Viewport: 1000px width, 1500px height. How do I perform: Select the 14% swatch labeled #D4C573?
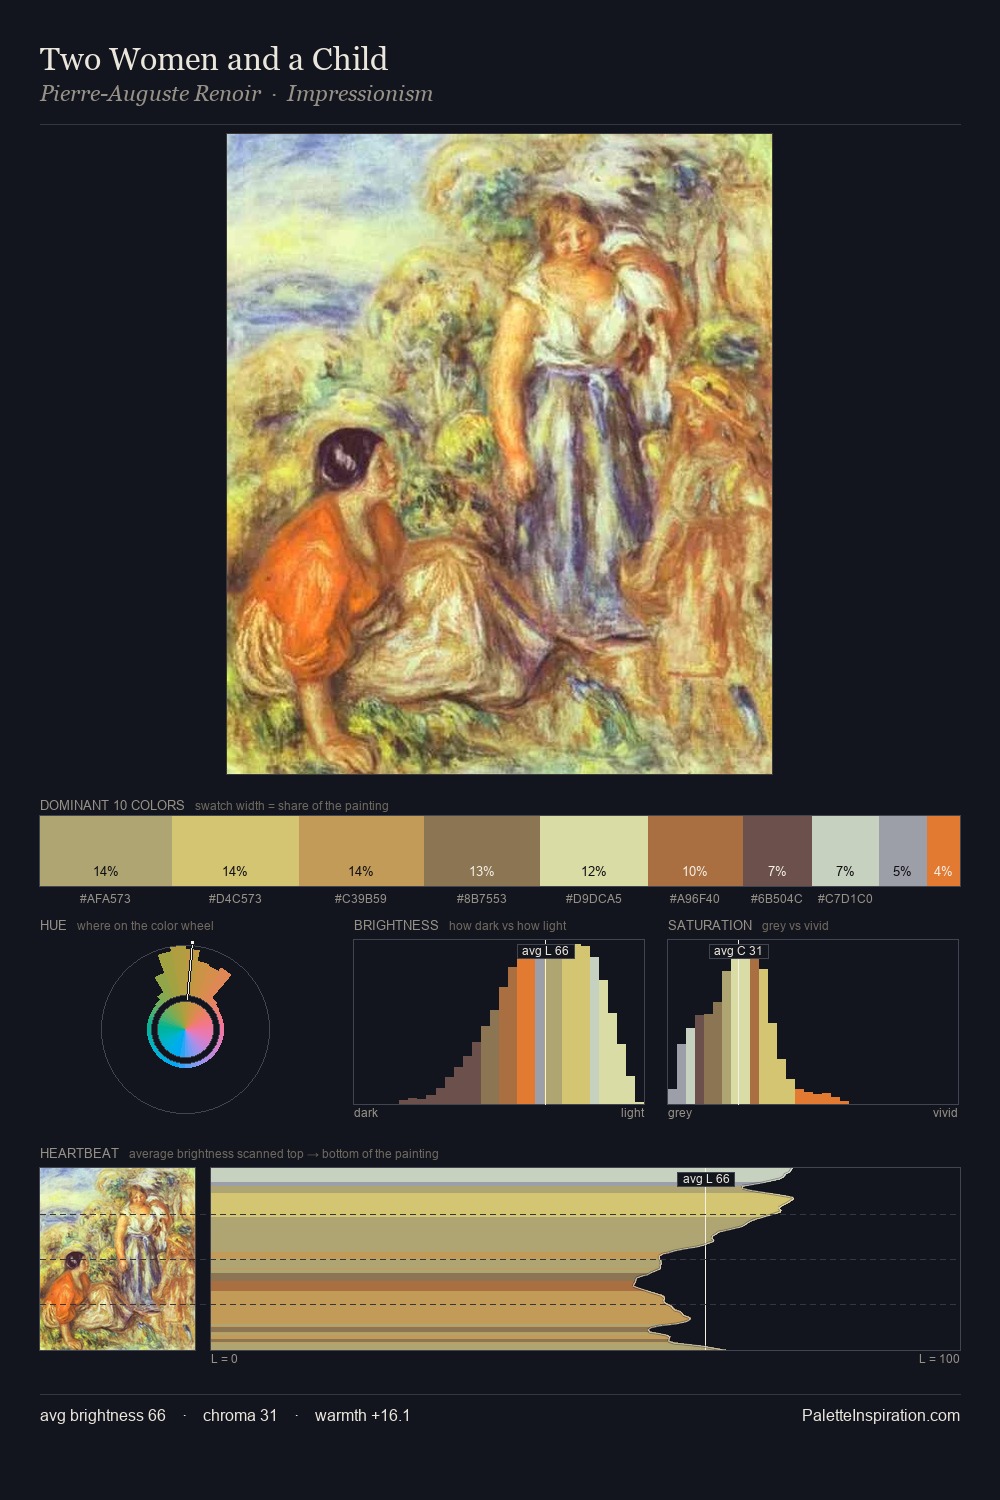click(x=235, y=851)
